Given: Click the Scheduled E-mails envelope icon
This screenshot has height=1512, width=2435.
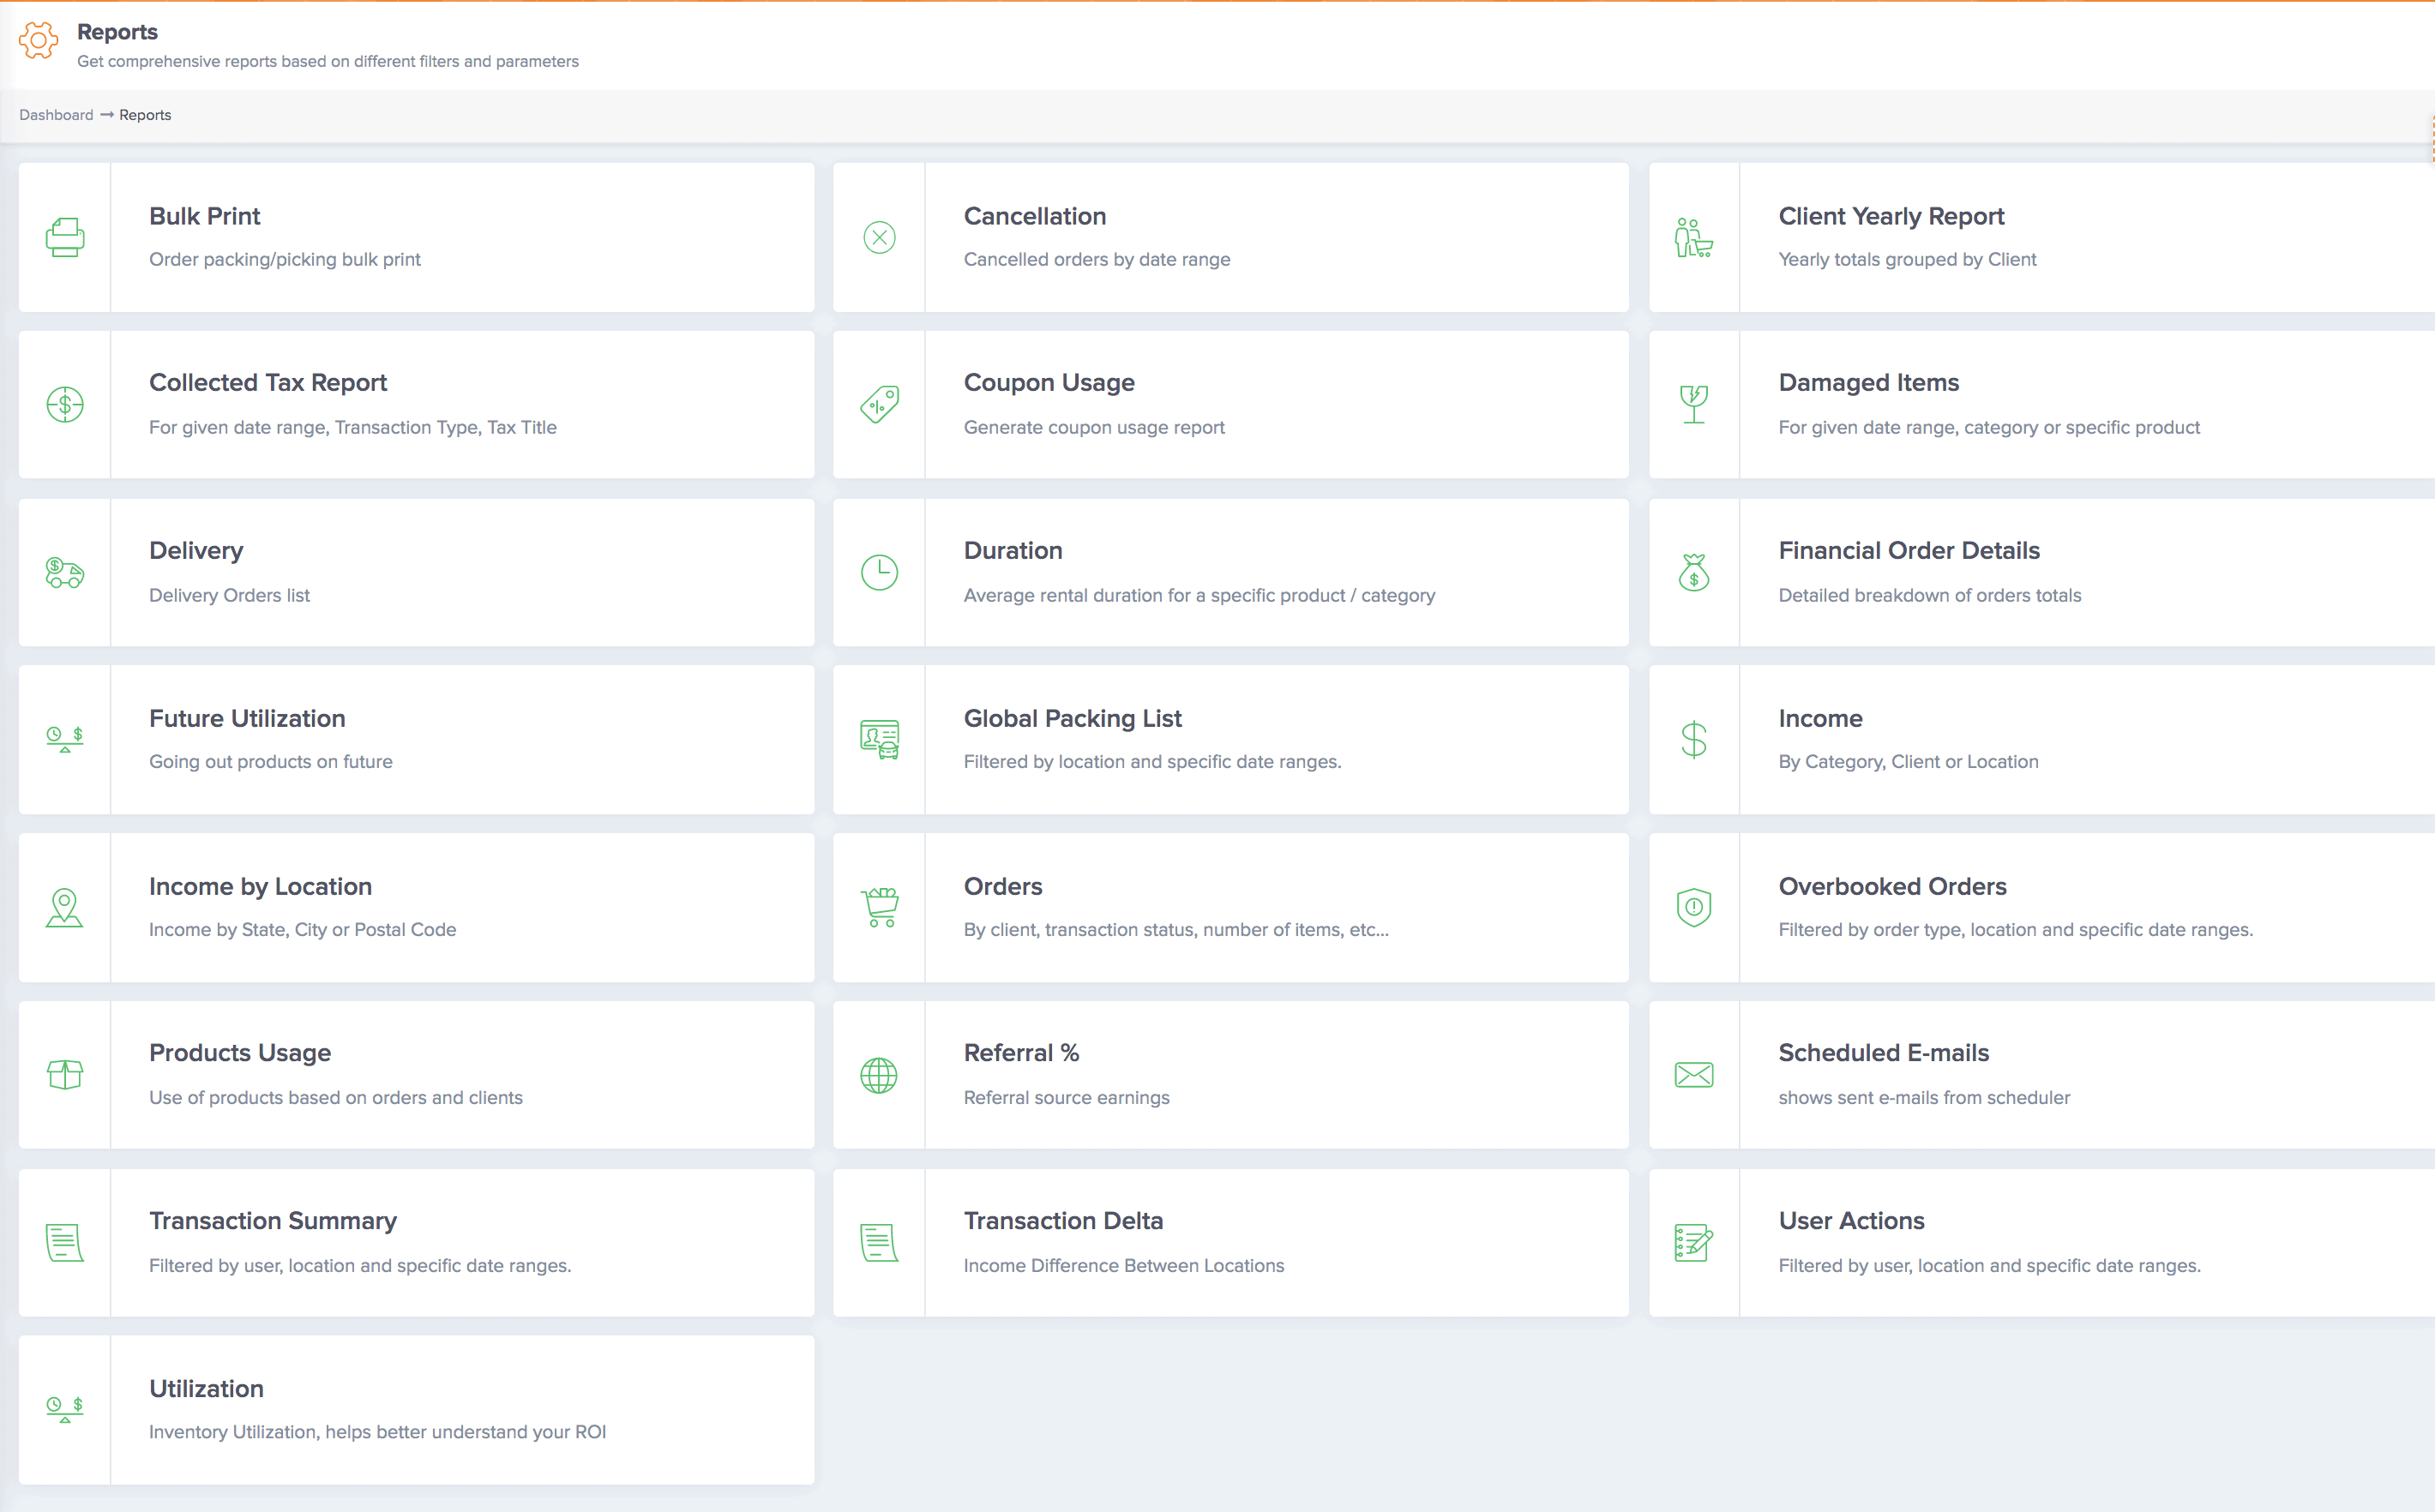Looking at the screenshot, I should 1693,1075.
